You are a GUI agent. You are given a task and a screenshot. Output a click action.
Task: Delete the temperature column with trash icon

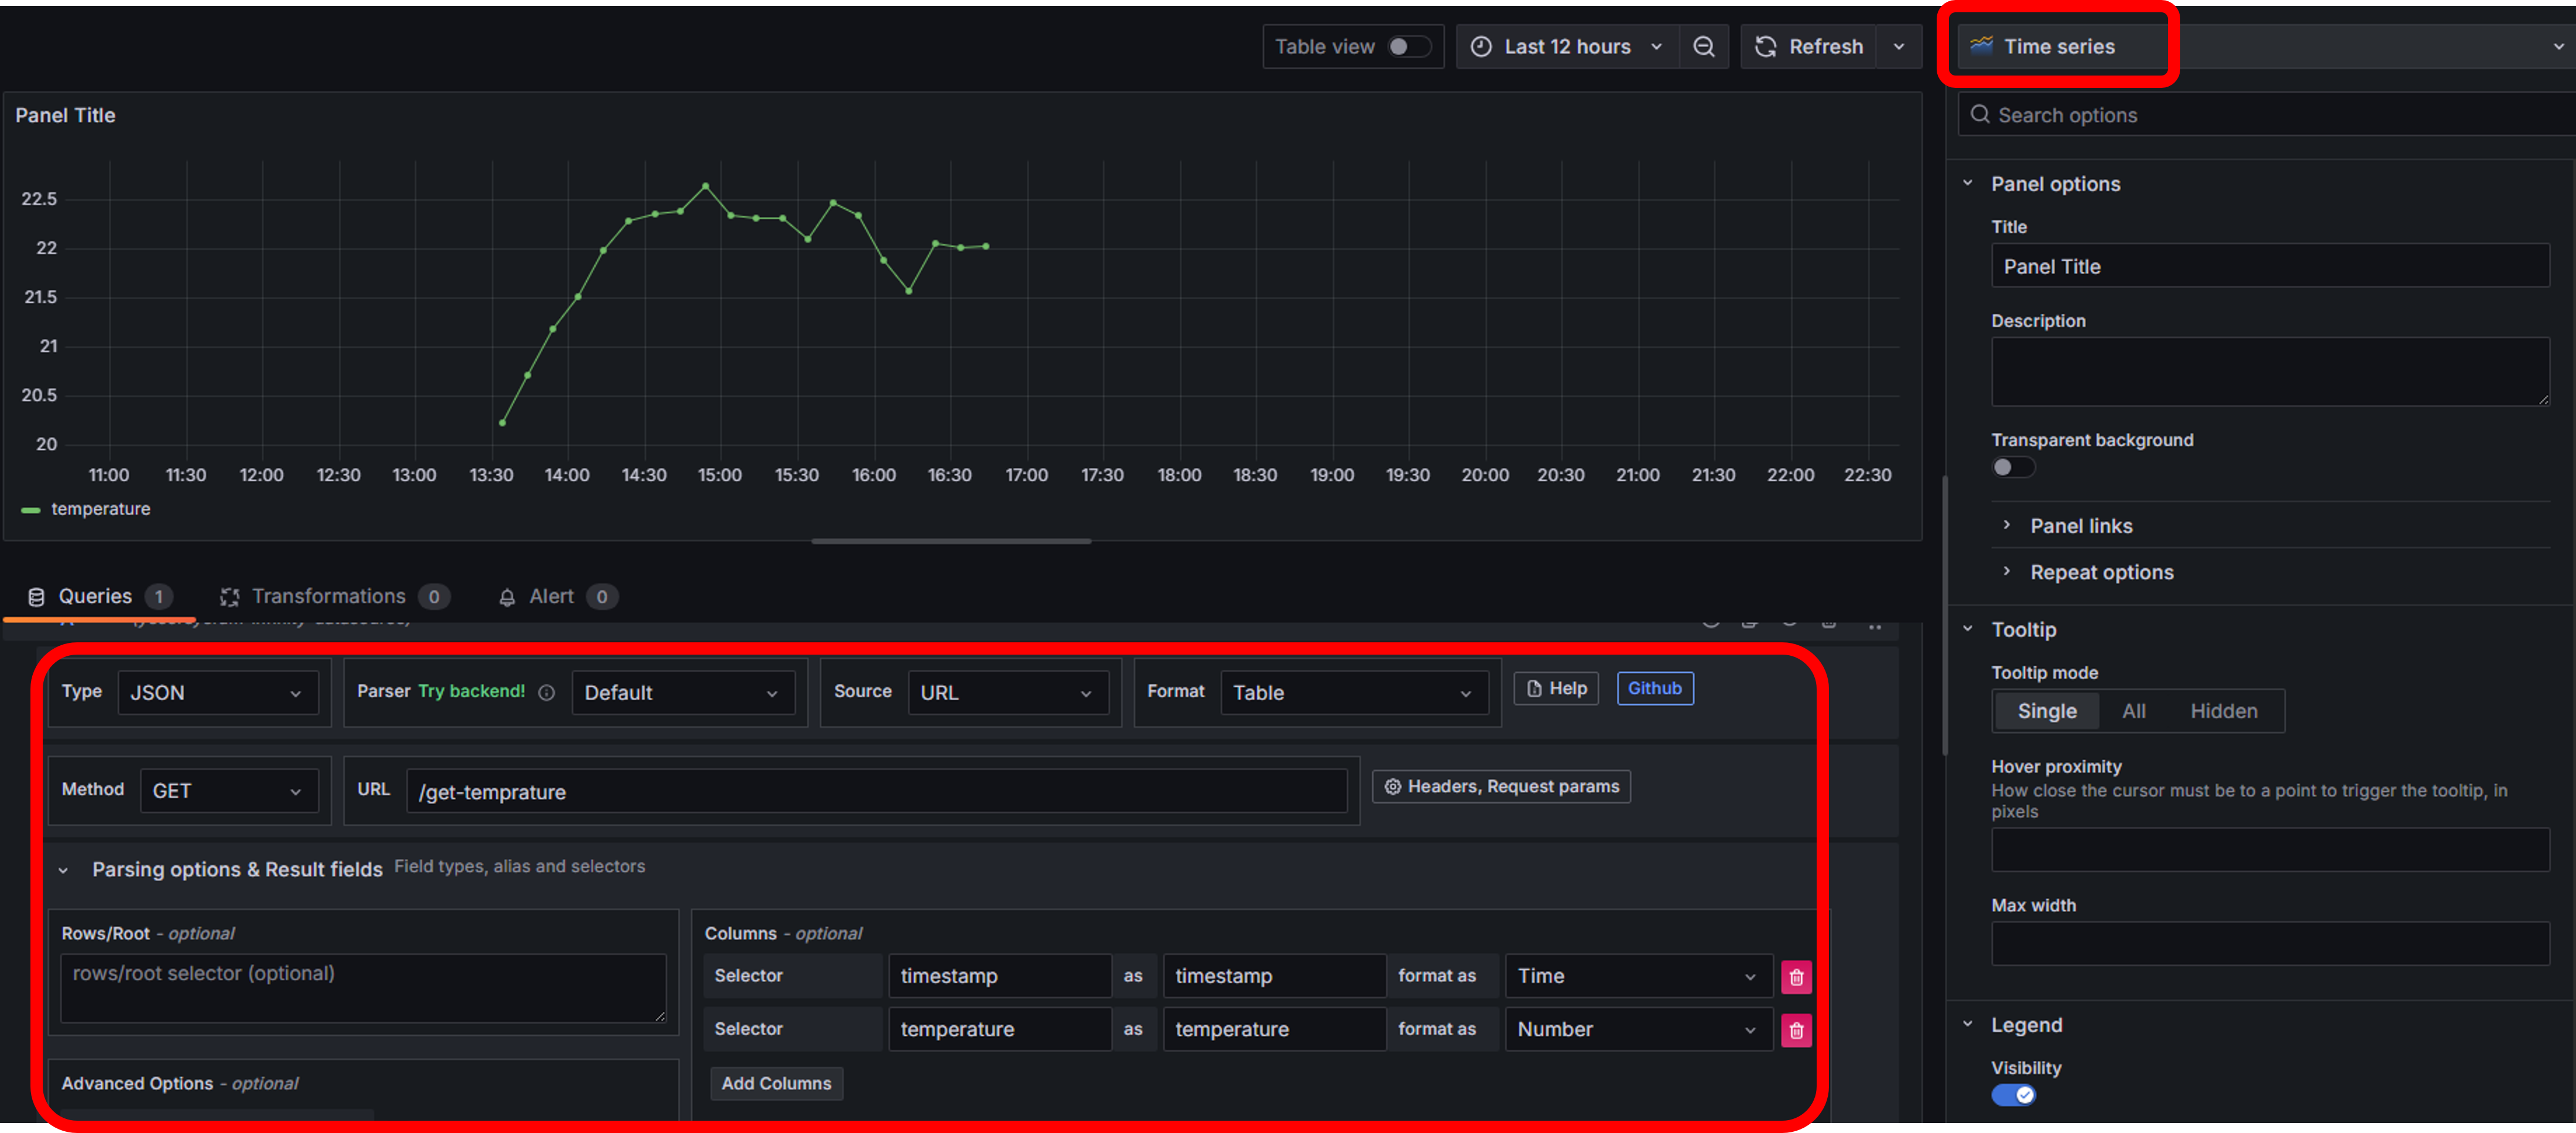click(x=1796, y=1030)
